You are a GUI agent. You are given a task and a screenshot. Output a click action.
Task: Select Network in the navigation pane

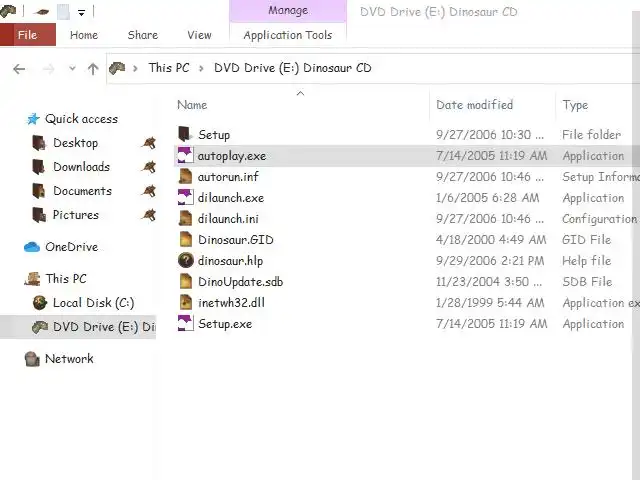click(x=69, y=359)
